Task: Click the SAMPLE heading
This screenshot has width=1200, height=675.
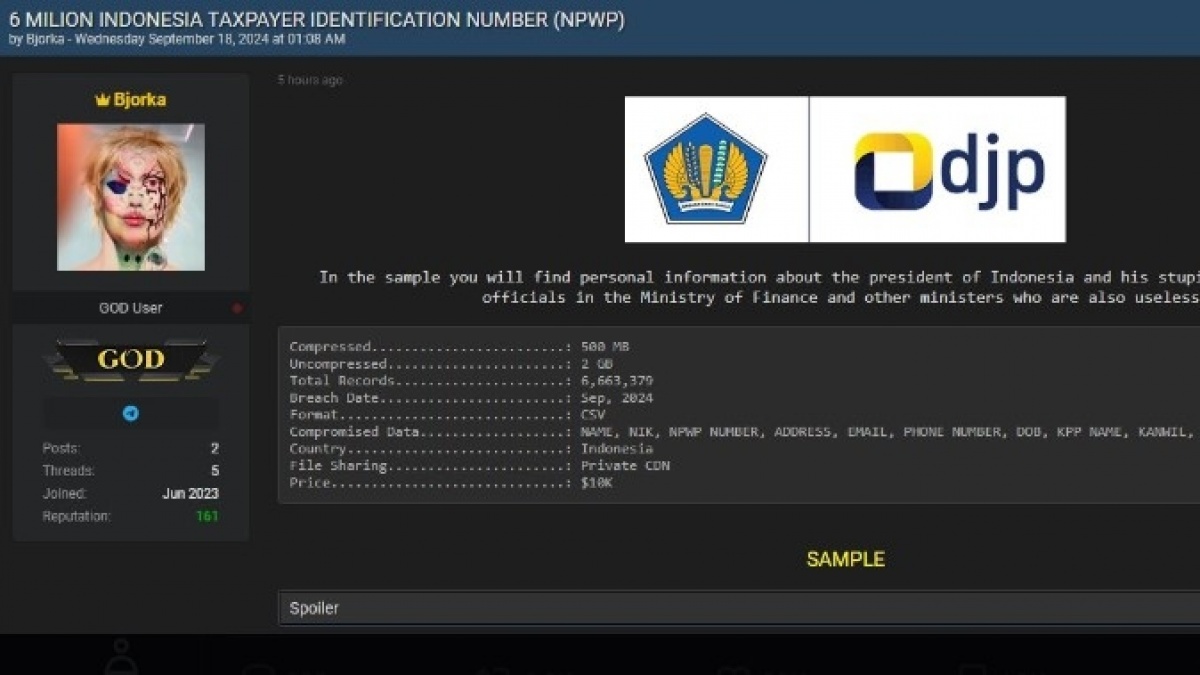Action: click(x=846, y=559)
